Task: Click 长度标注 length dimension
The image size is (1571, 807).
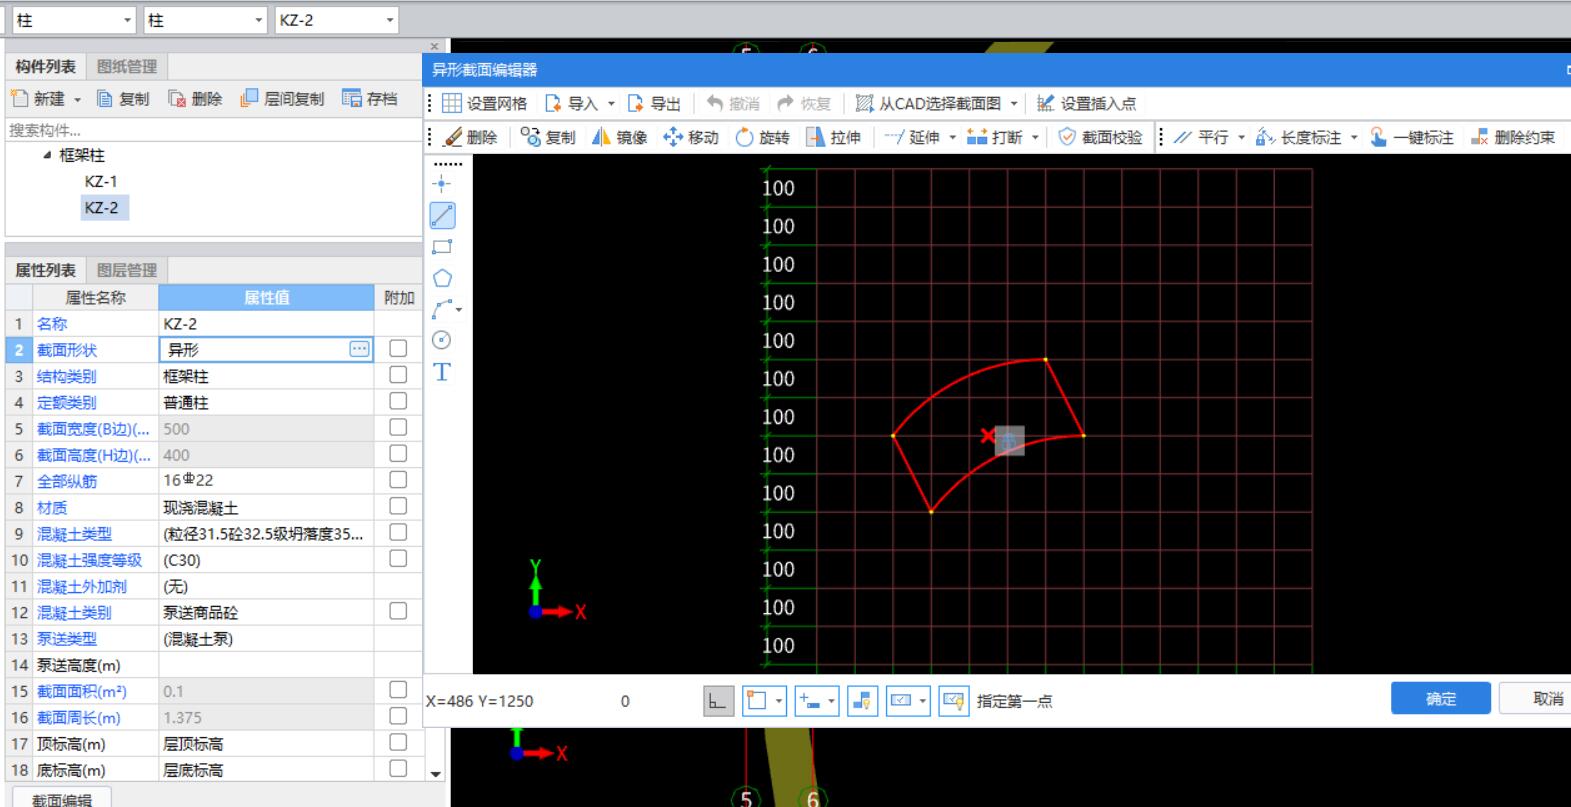Action: coord(1298,137)
